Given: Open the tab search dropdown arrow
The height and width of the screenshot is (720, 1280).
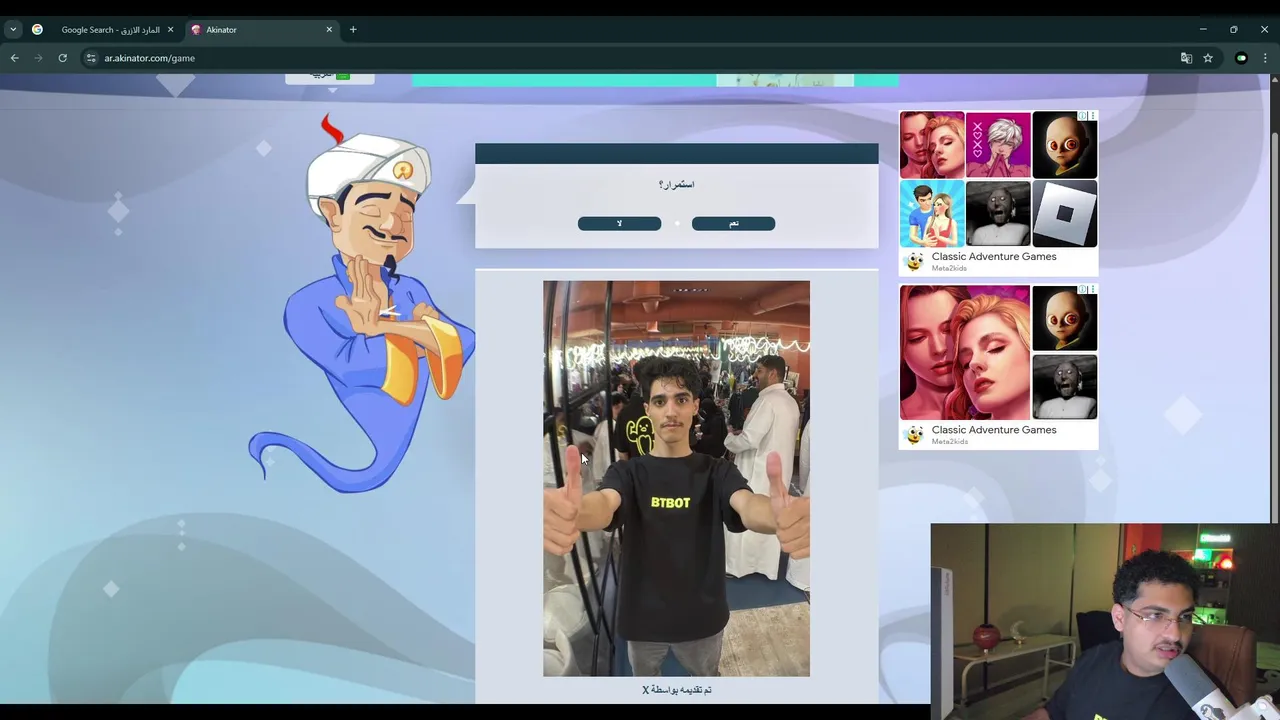Looking at the screenshot, I should click(13, 30).
